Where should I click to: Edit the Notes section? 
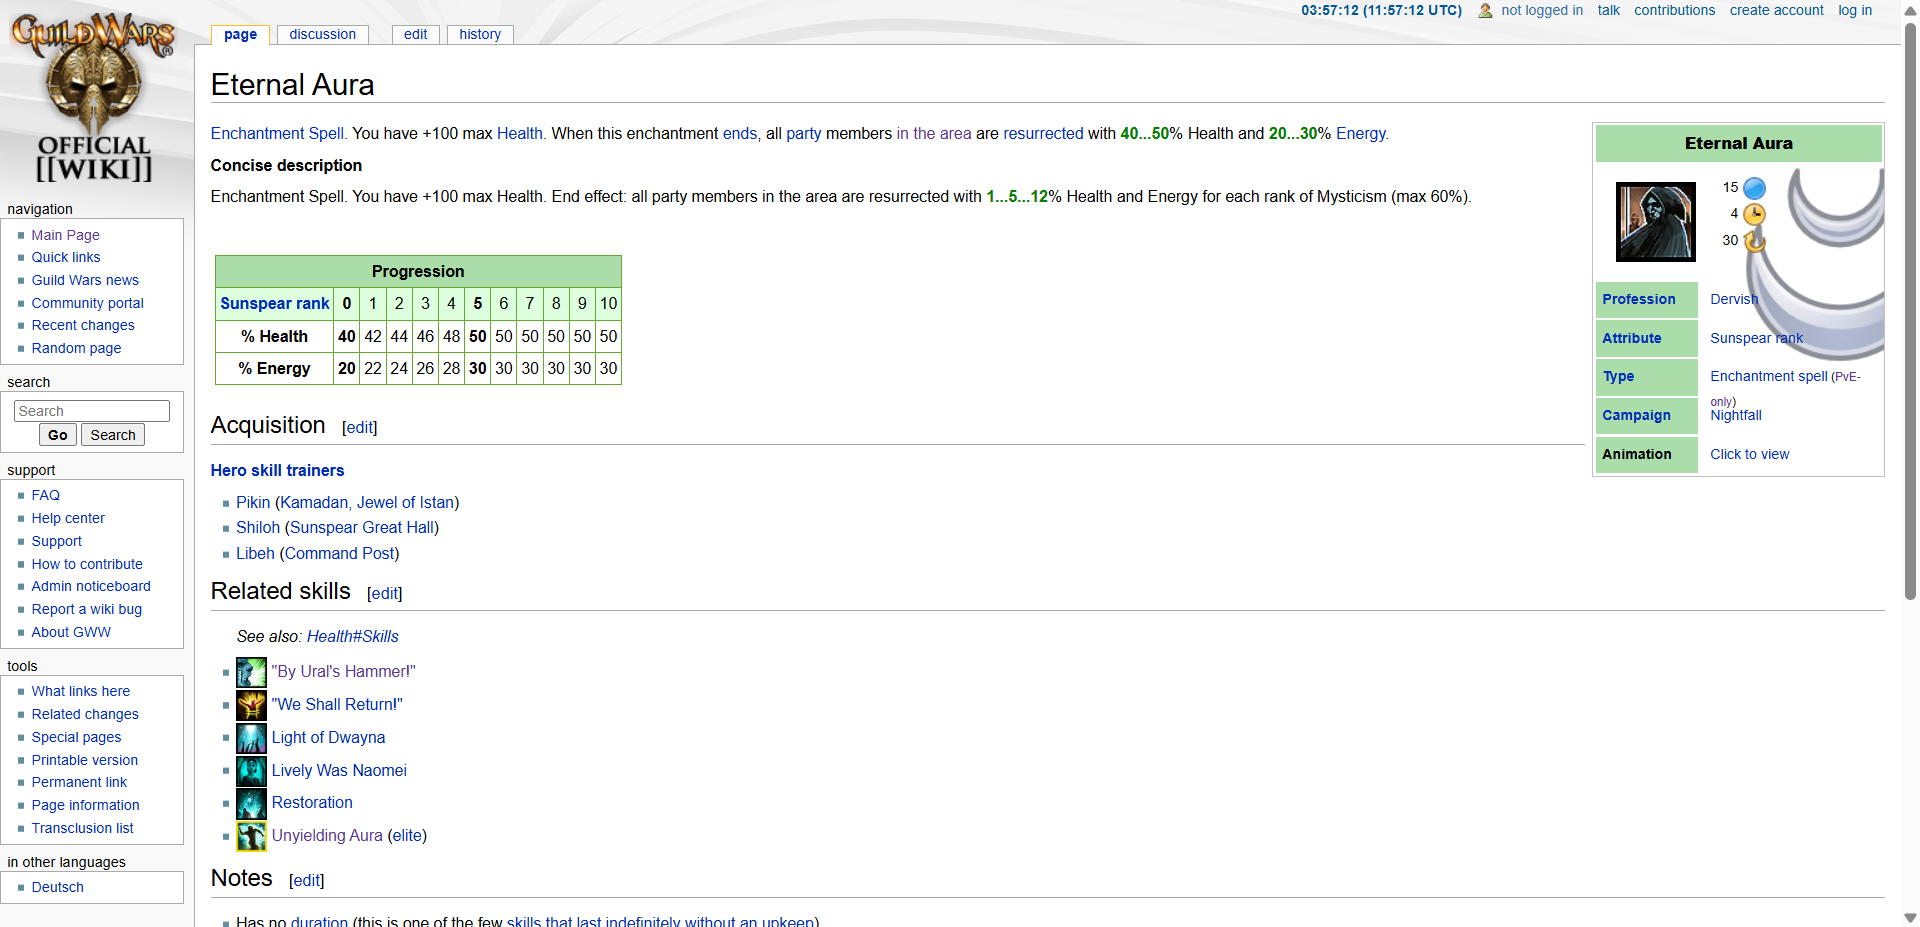pos(306,880)
